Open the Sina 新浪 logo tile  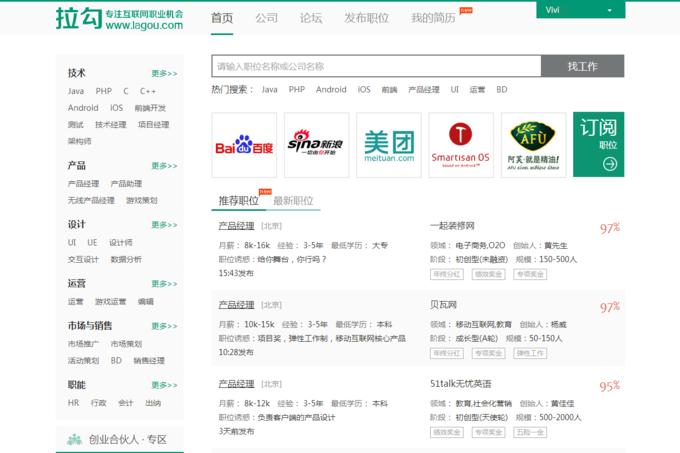316,145
